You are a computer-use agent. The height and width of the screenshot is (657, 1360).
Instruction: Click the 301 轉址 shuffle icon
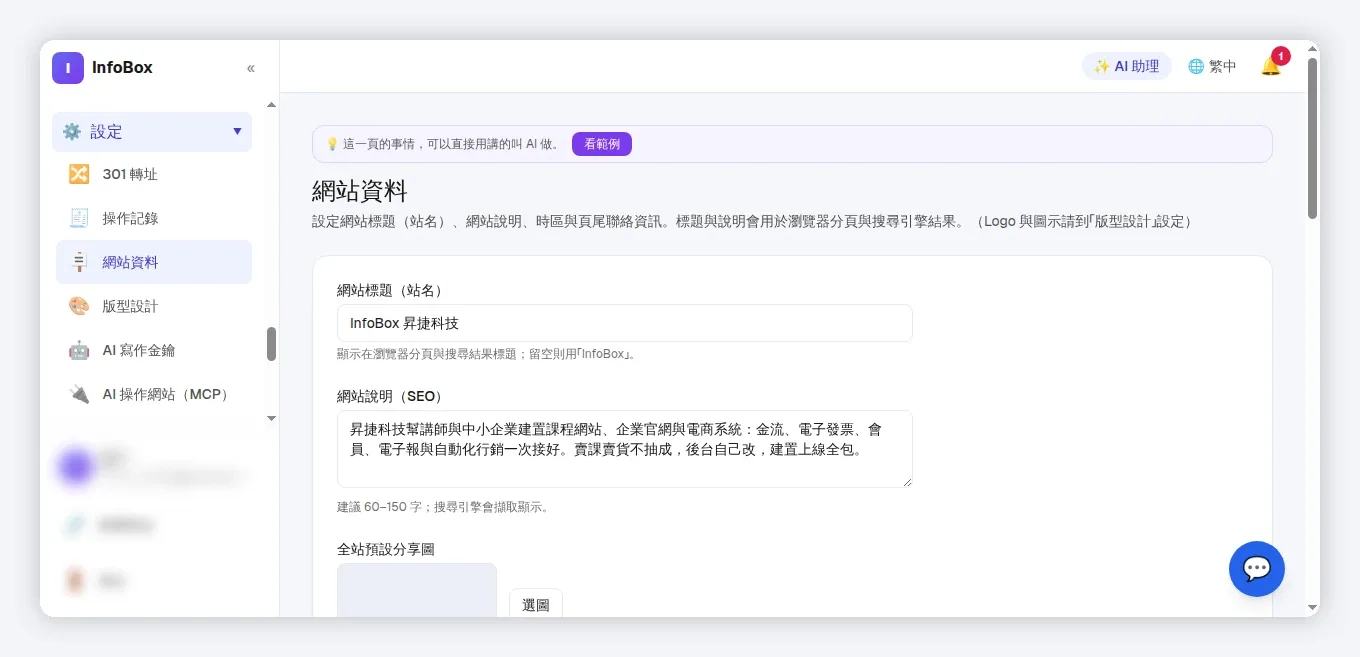pyautogui.click(x=79, y=174)
